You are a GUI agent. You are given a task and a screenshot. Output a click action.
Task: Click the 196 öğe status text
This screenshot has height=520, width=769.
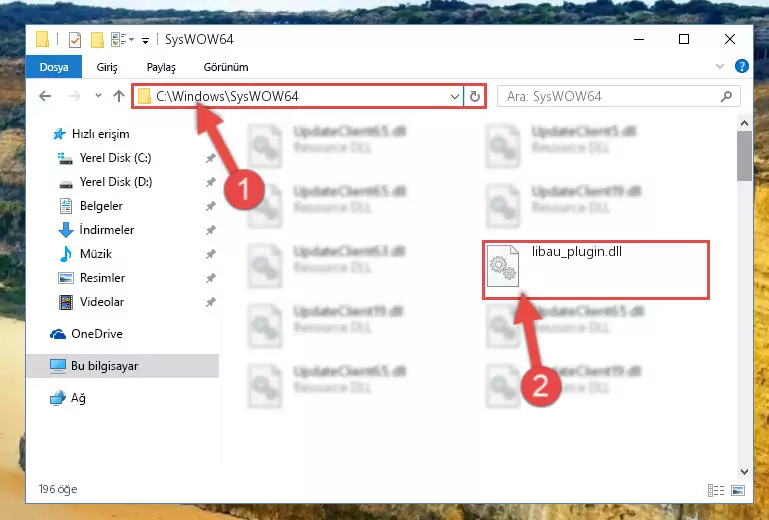point(58,489)
